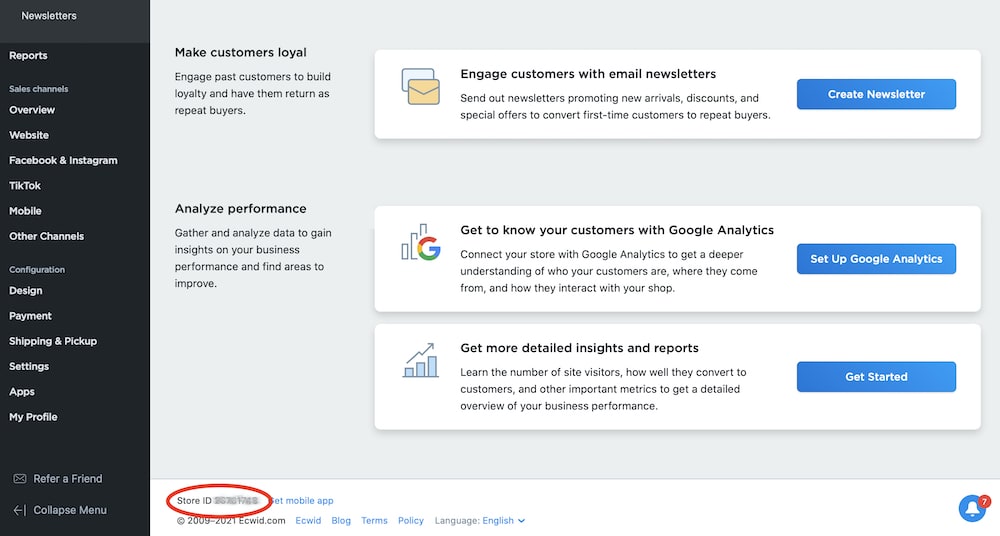Click the Get Started button

click(876, 377)
